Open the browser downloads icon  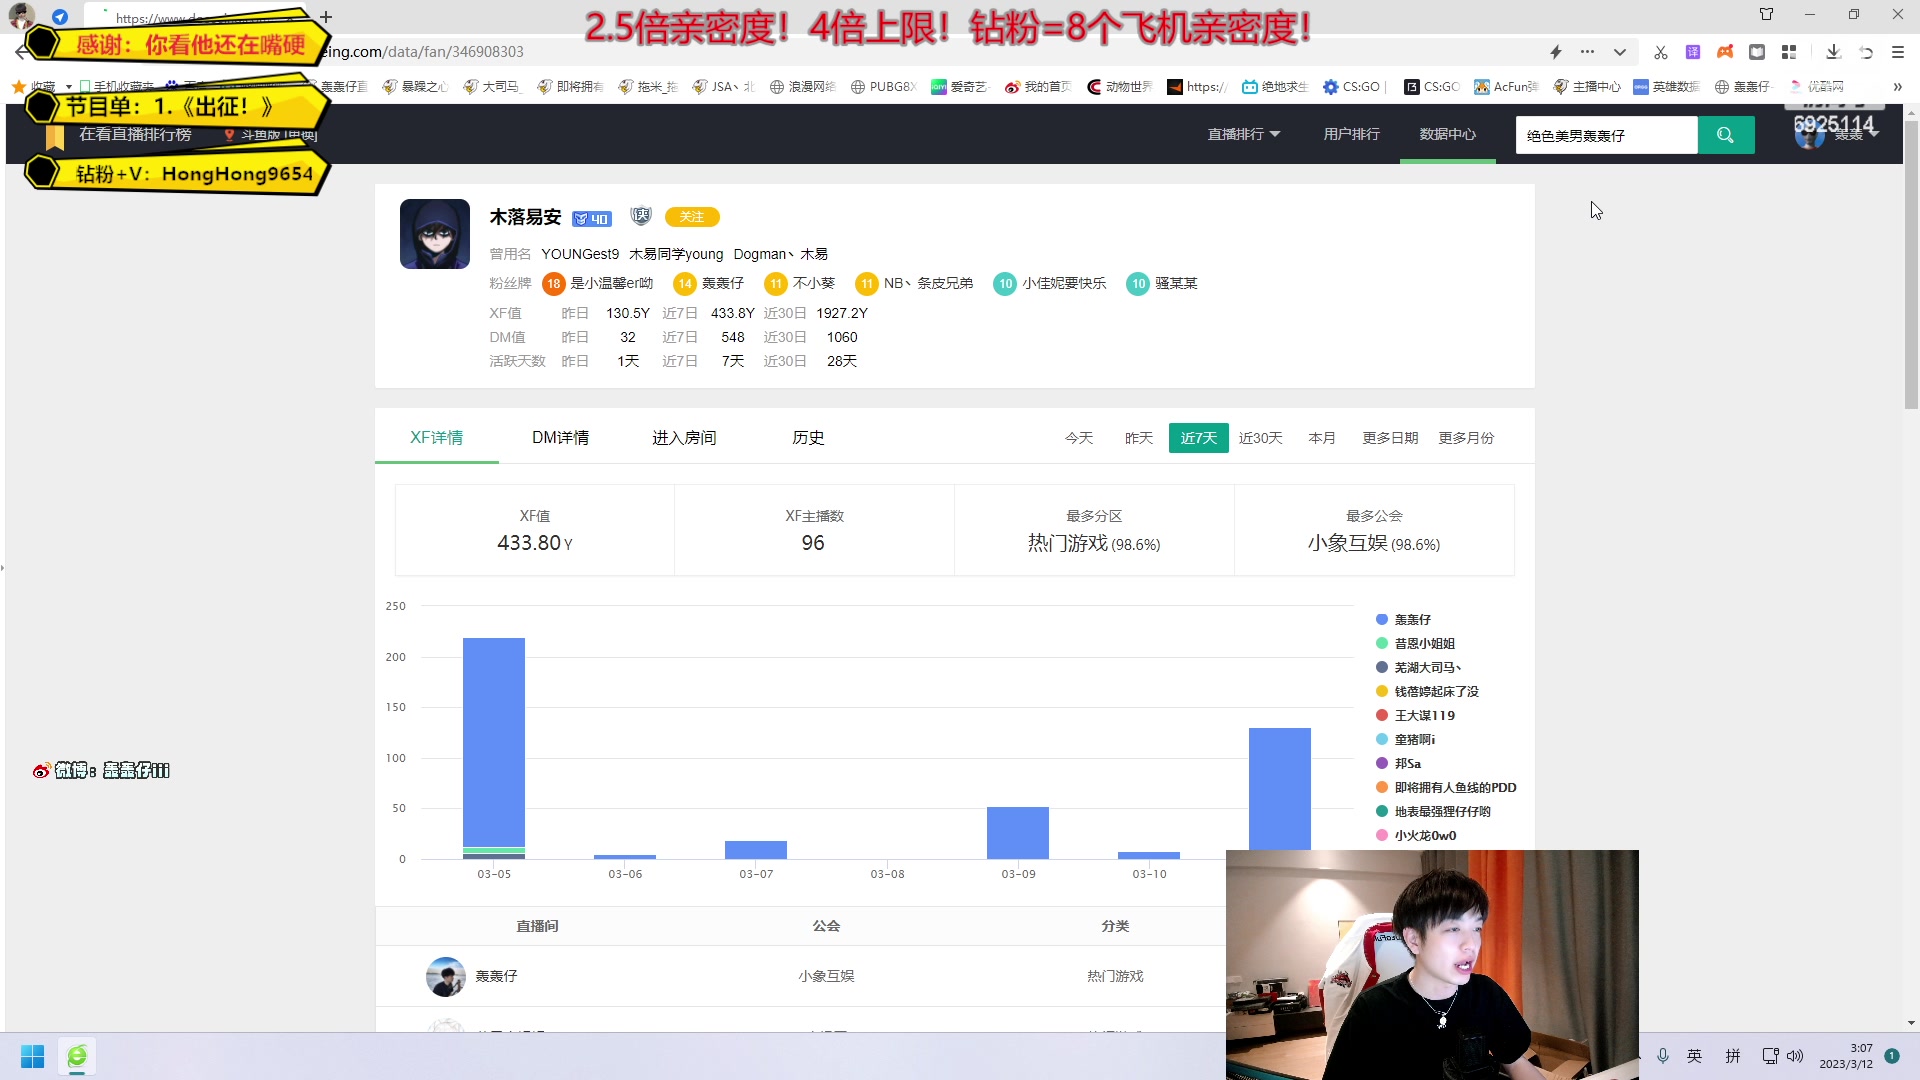tap(1833, 52)
